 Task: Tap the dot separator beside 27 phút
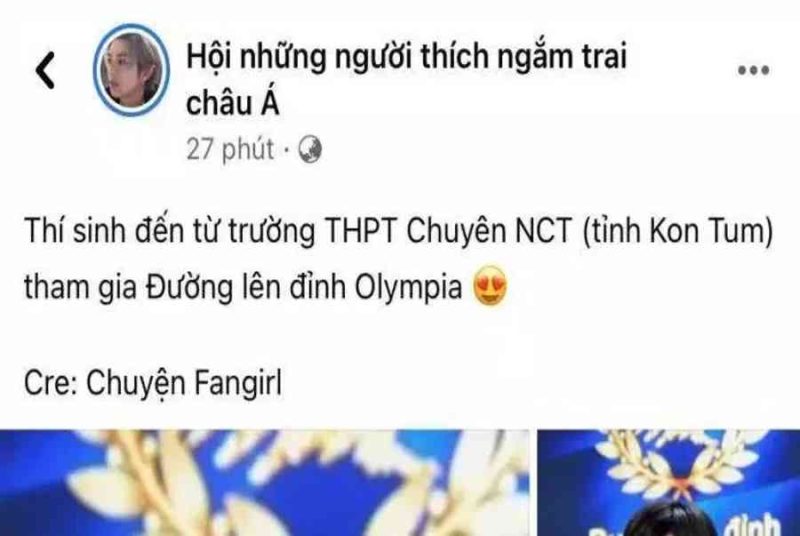click(286, 150)
